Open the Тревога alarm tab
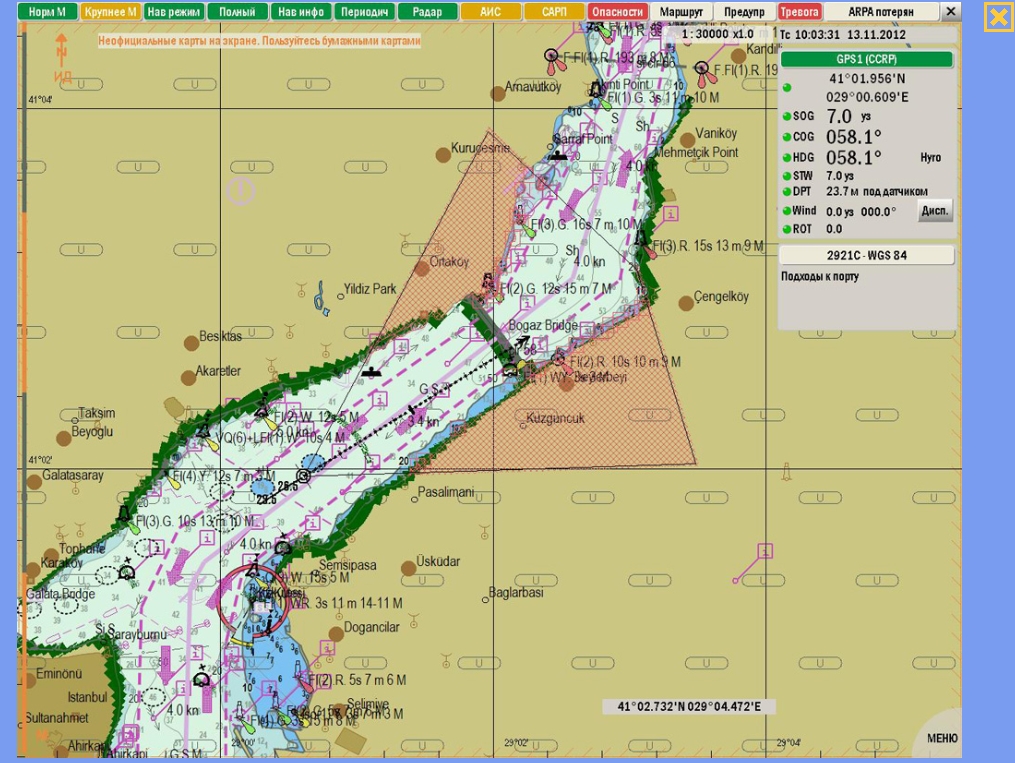 [799, 12]
